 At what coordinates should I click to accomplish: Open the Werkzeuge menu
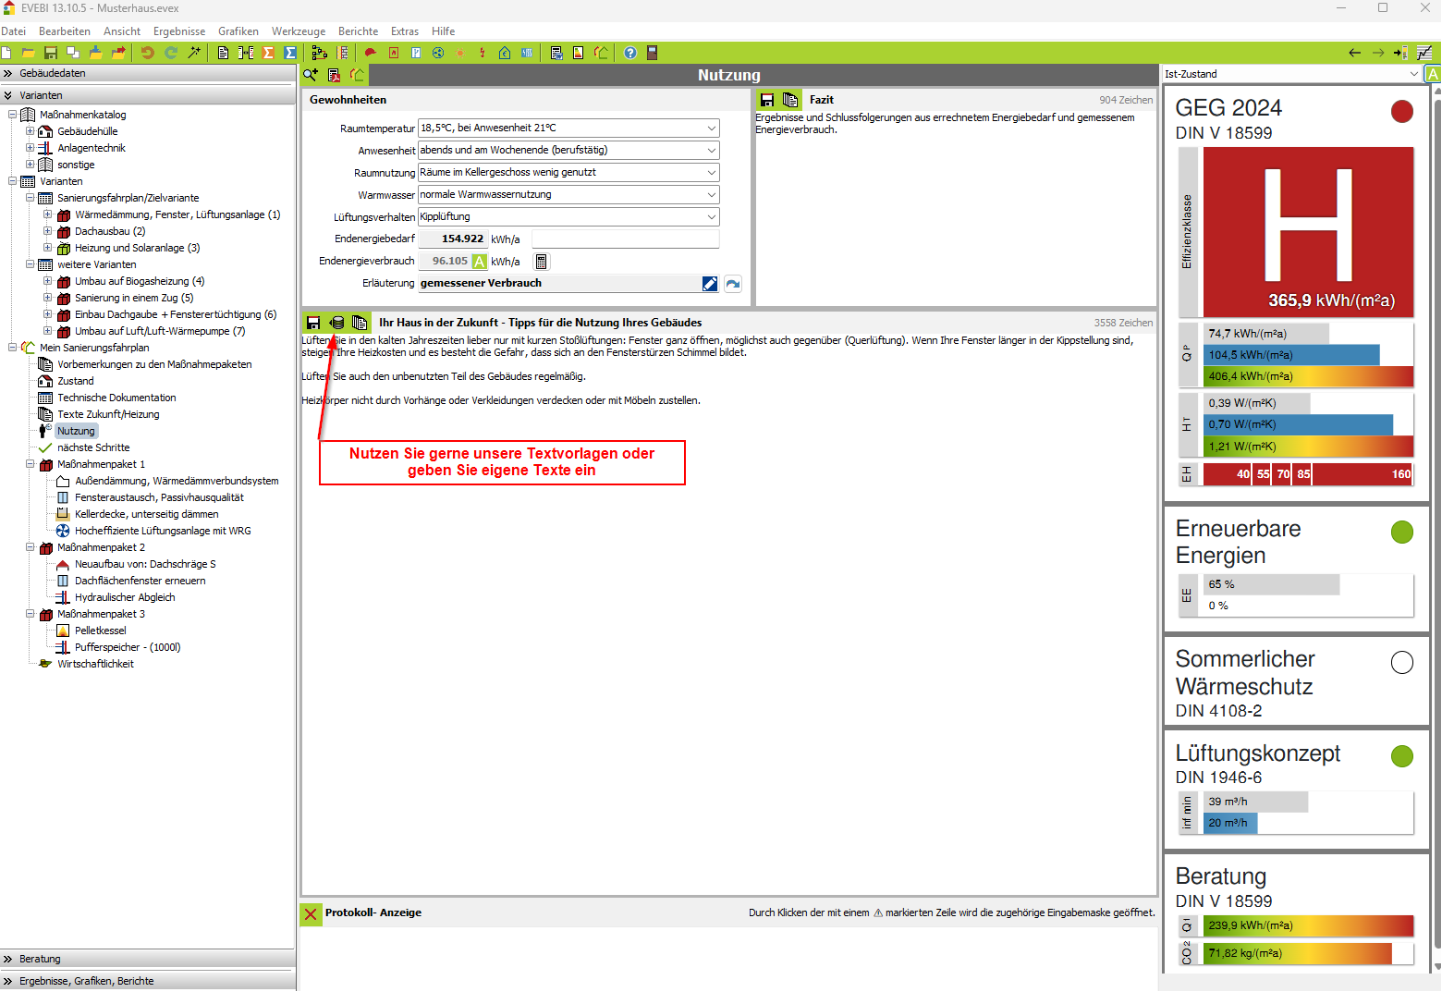(298, 31)
